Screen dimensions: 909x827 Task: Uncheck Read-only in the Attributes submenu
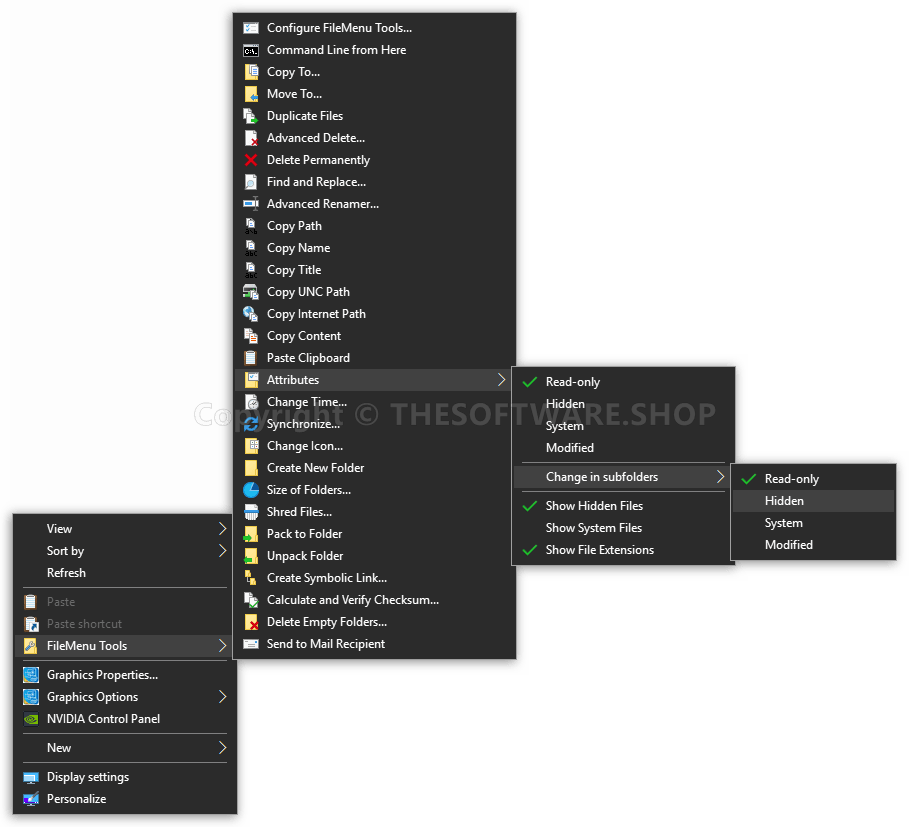(x=623, y=382)
